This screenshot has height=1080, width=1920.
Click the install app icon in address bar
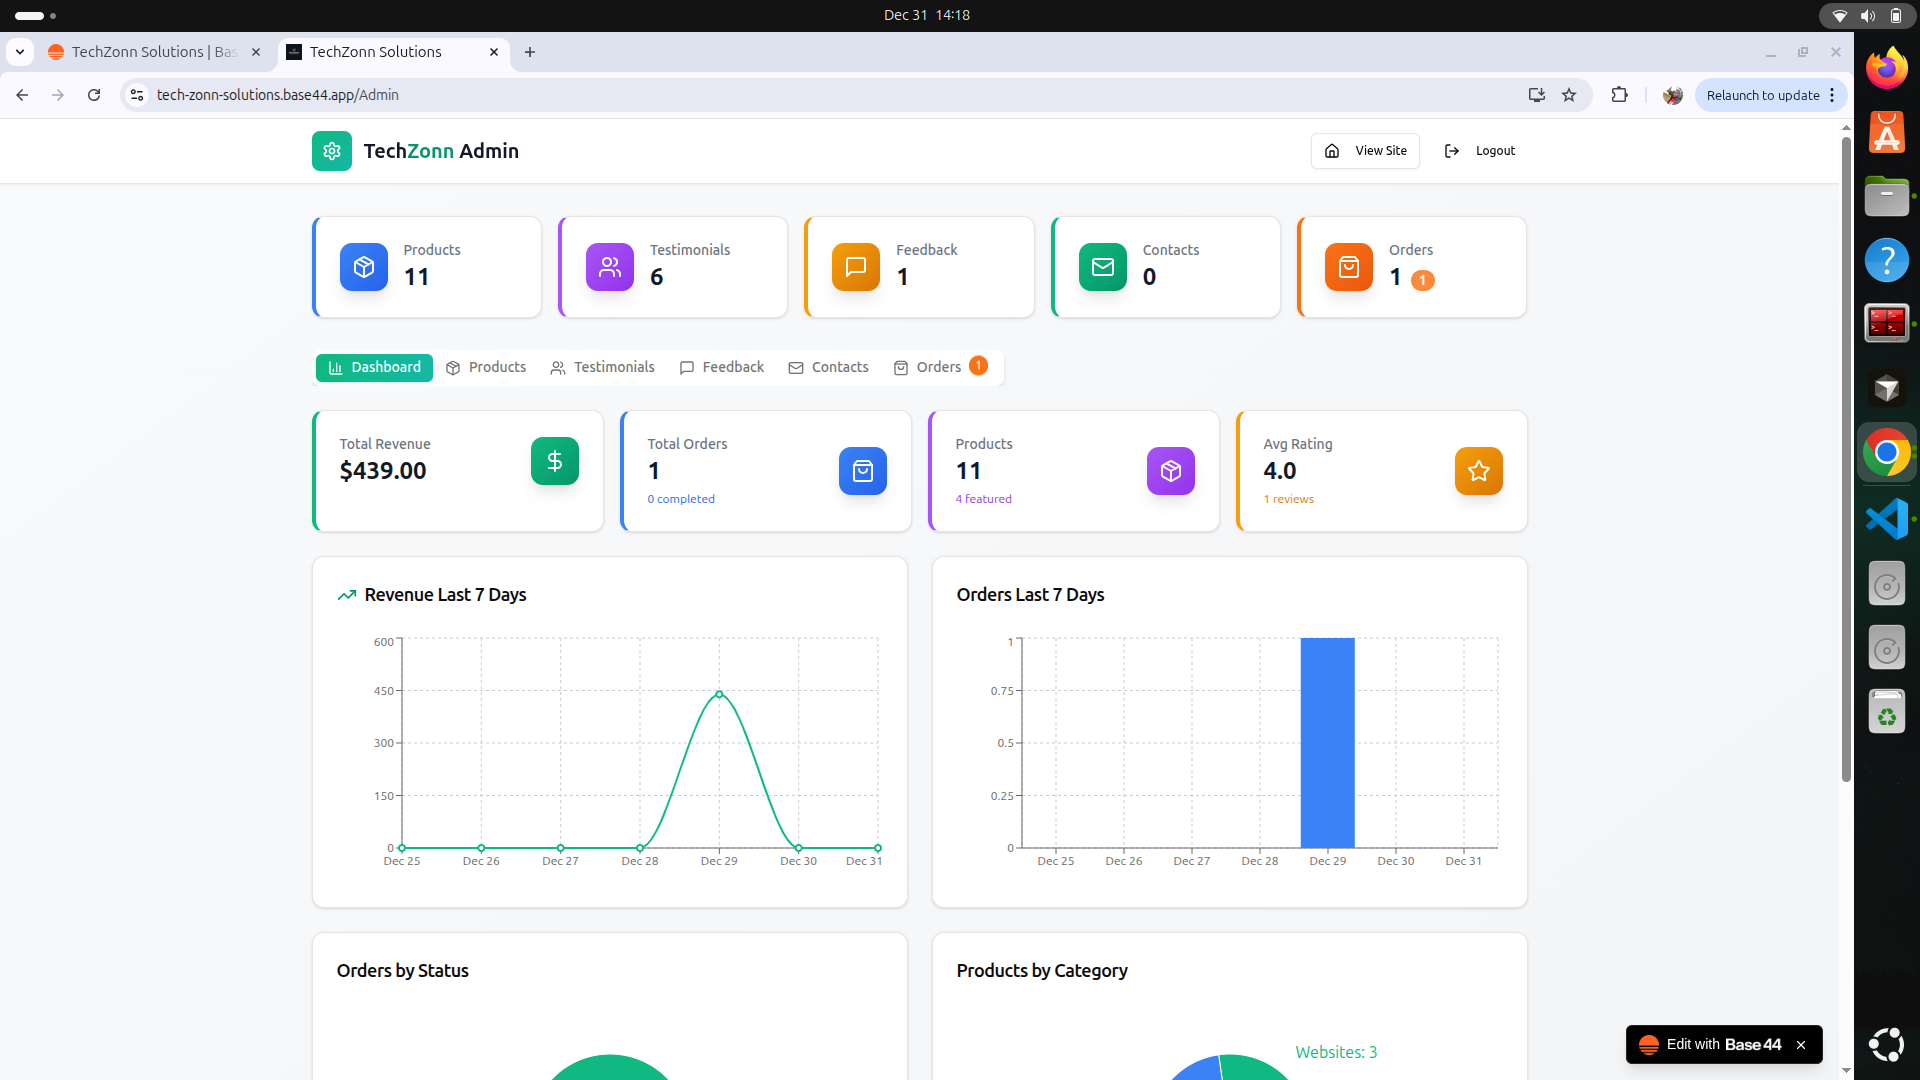[x=1537, y=95]
